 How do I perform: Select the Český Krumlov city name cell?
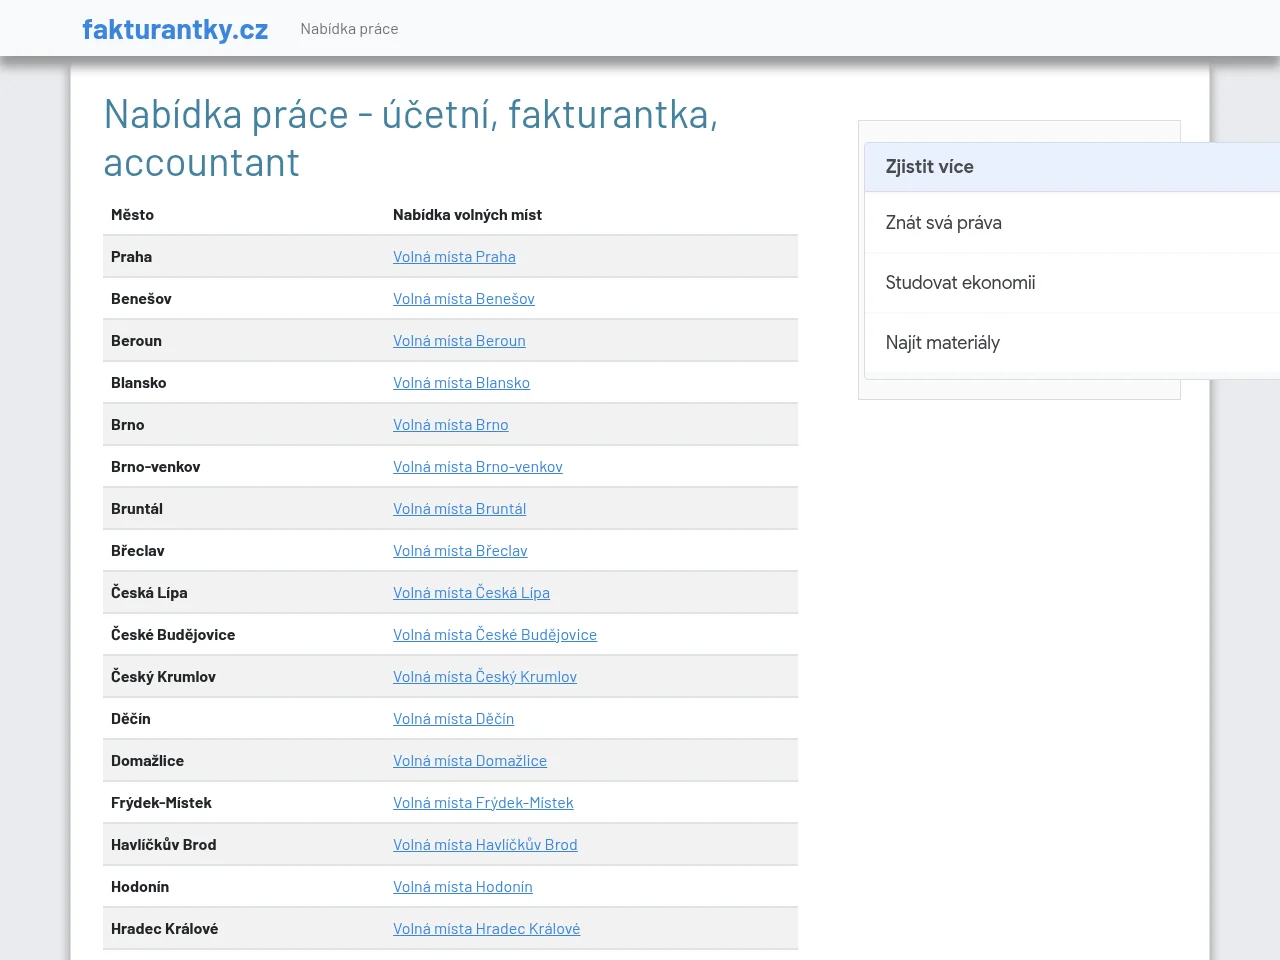(x=244, y=677)
